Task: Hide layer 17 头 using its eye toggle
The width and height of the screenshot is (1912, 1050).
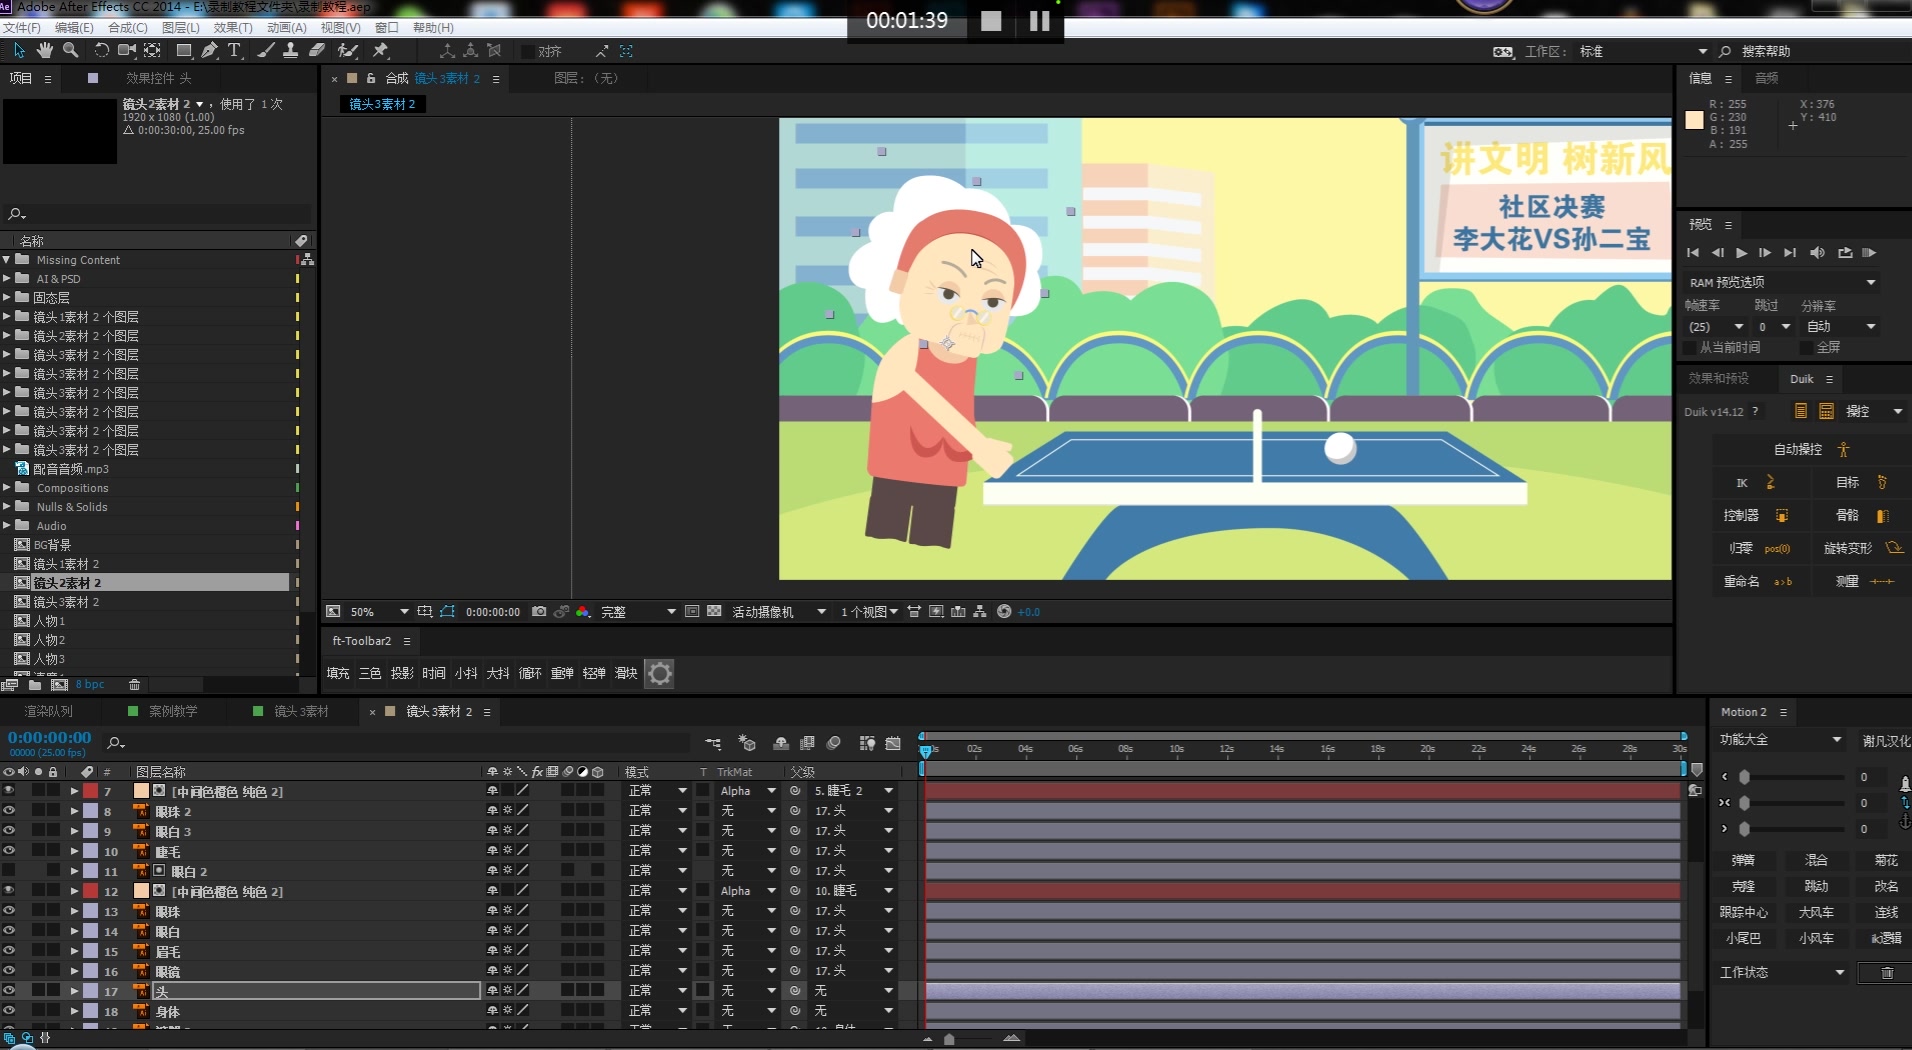Action: tap(9, 990)
